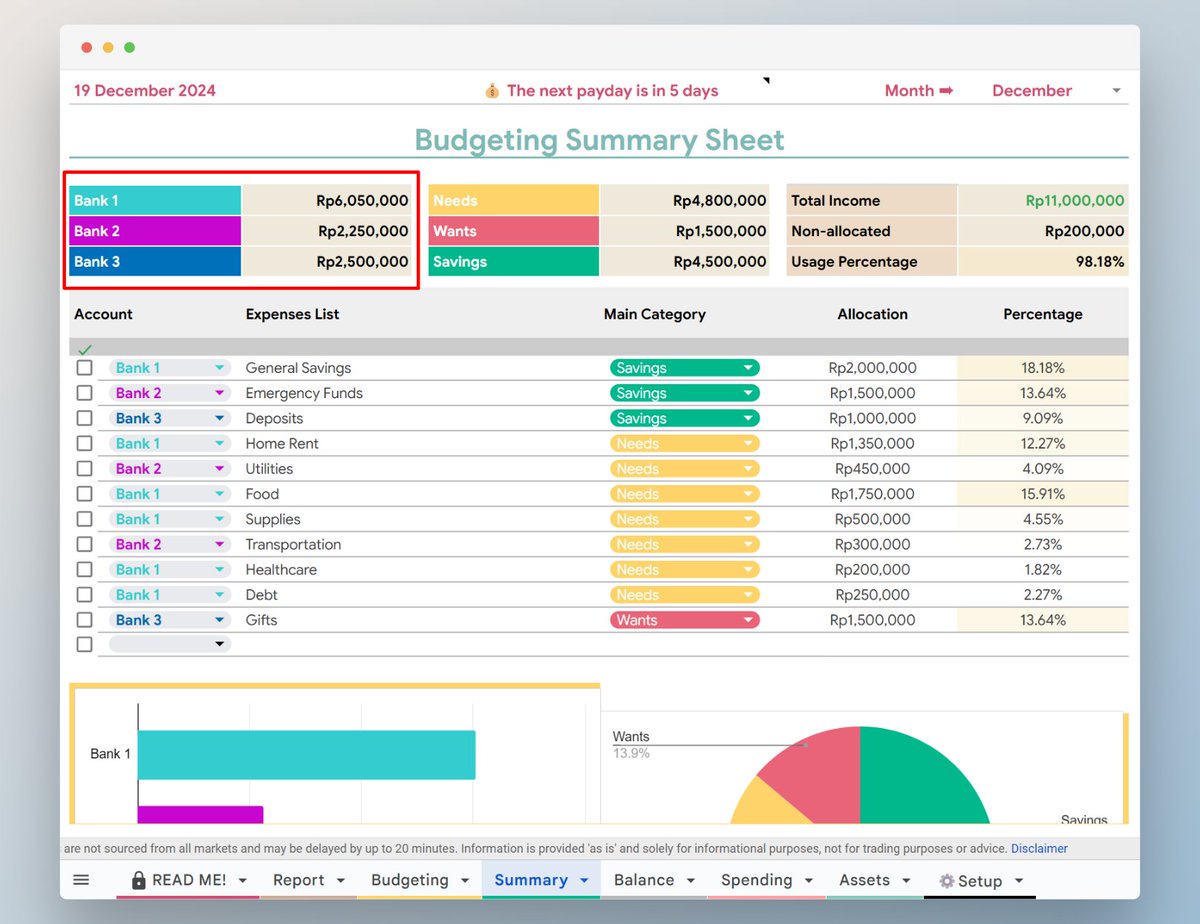Click the Main Category column header
Screen dimensions: 1200x924
tap(655, 314)
